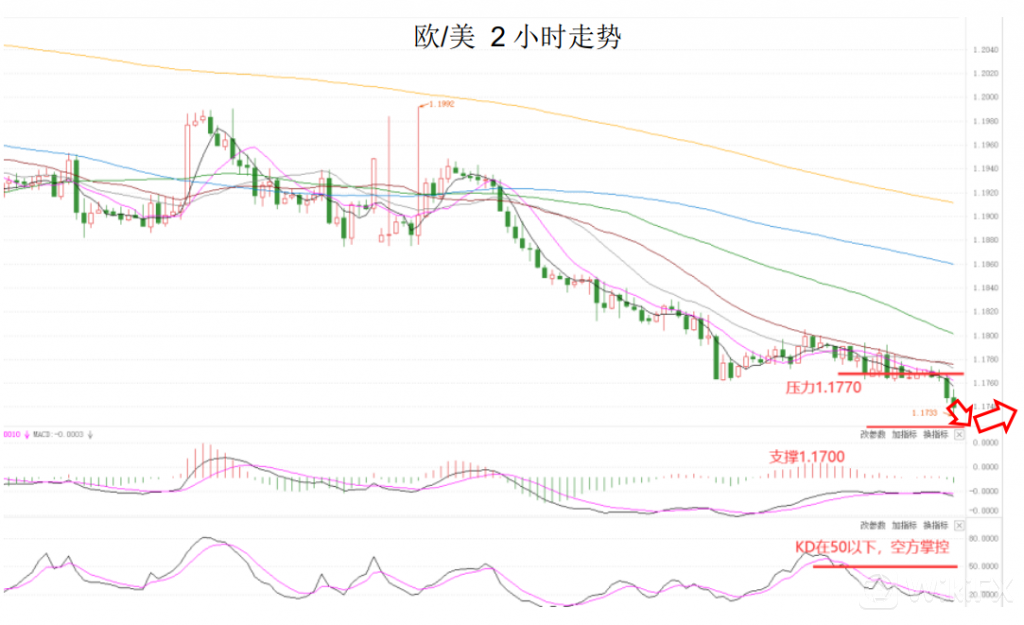
Task: Click the MACD:-0.0003 value label
Action: coord(59,435)
